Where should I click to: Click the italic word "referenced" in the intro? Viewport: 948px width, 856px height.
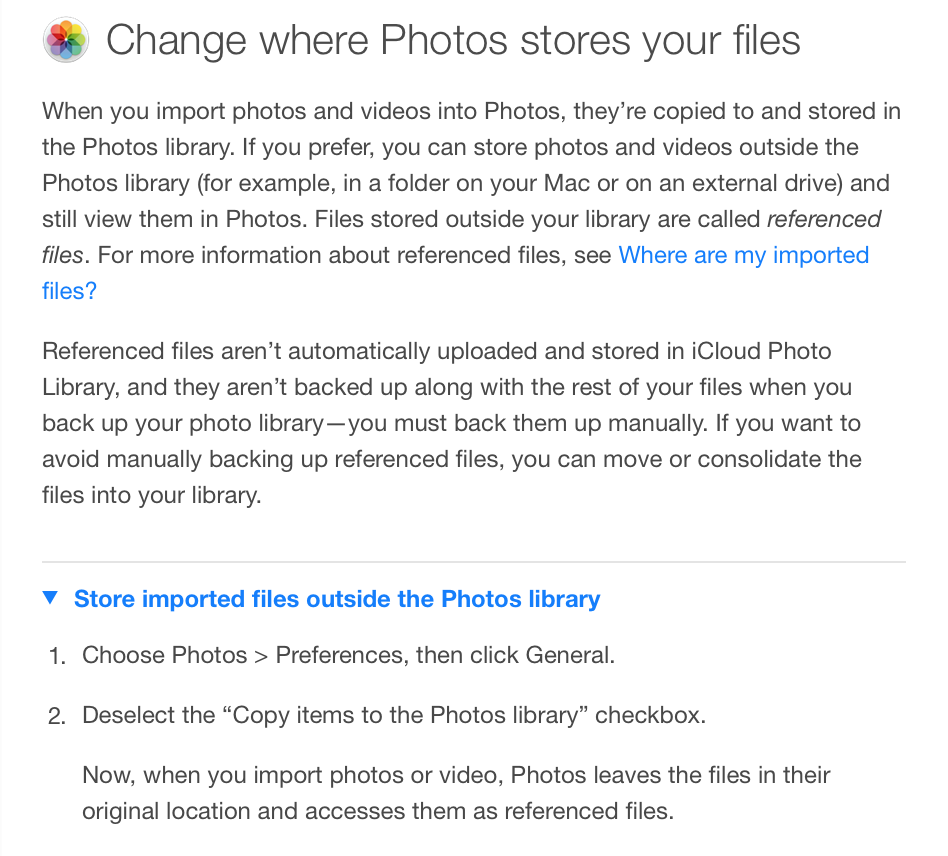point(823,219)
